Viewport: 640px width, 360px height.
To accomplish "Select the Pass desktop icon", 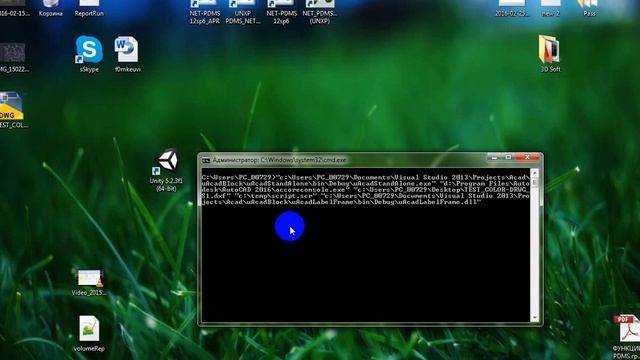I will click(589, 8).
